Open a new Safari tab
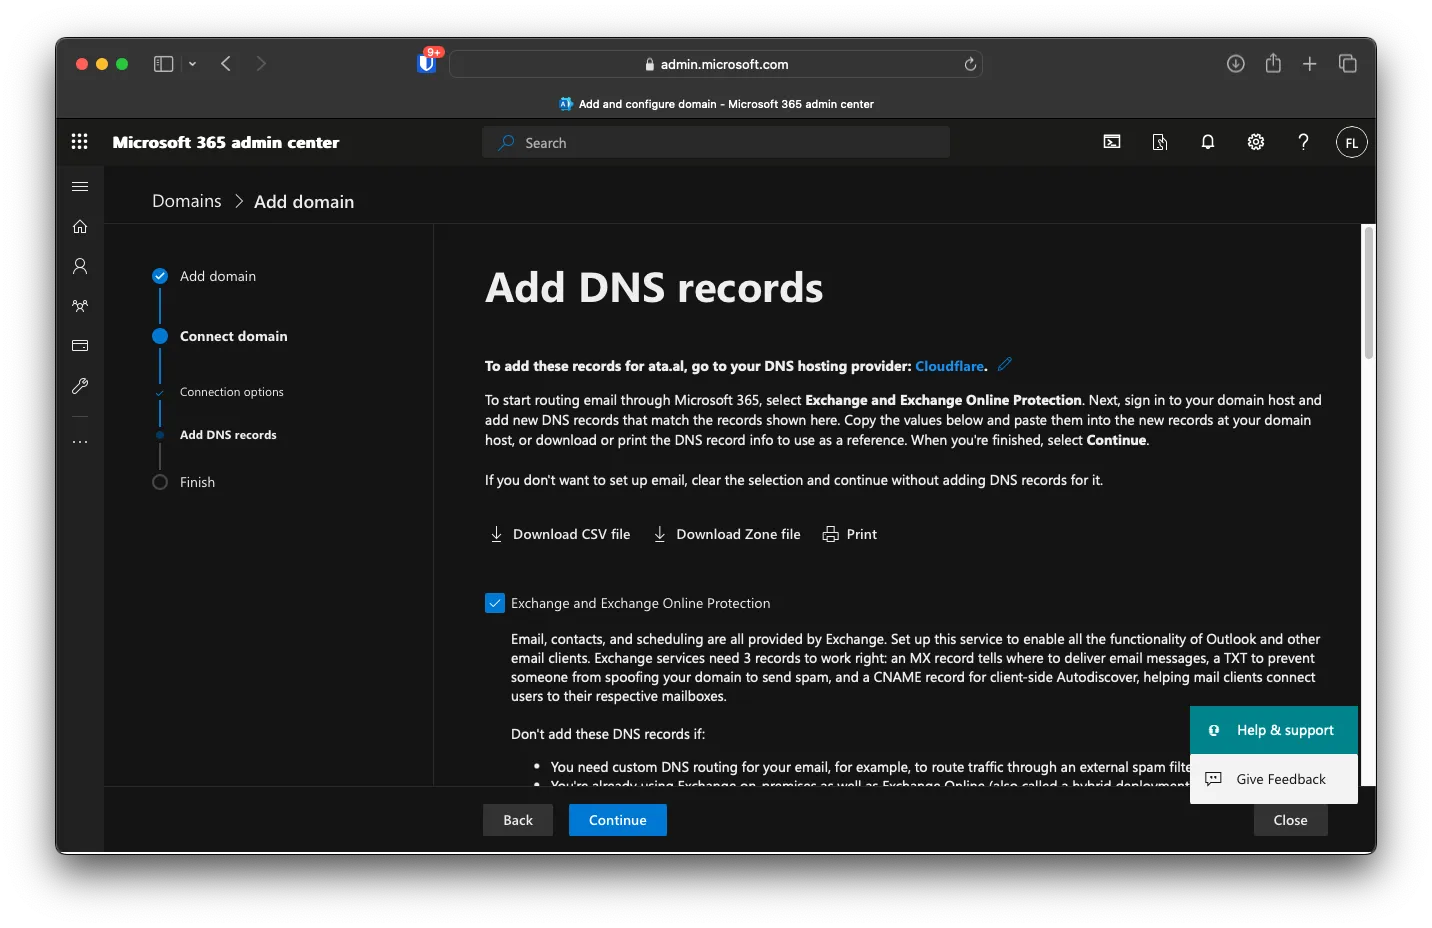This screenshot has width=1432, height=928. pyautogui.click(x=1310, y=64)
